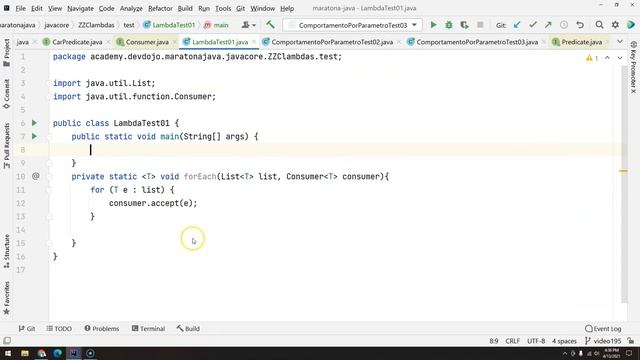
Task: Click the warning indicator in editor corner
Action: pos(592,58)
